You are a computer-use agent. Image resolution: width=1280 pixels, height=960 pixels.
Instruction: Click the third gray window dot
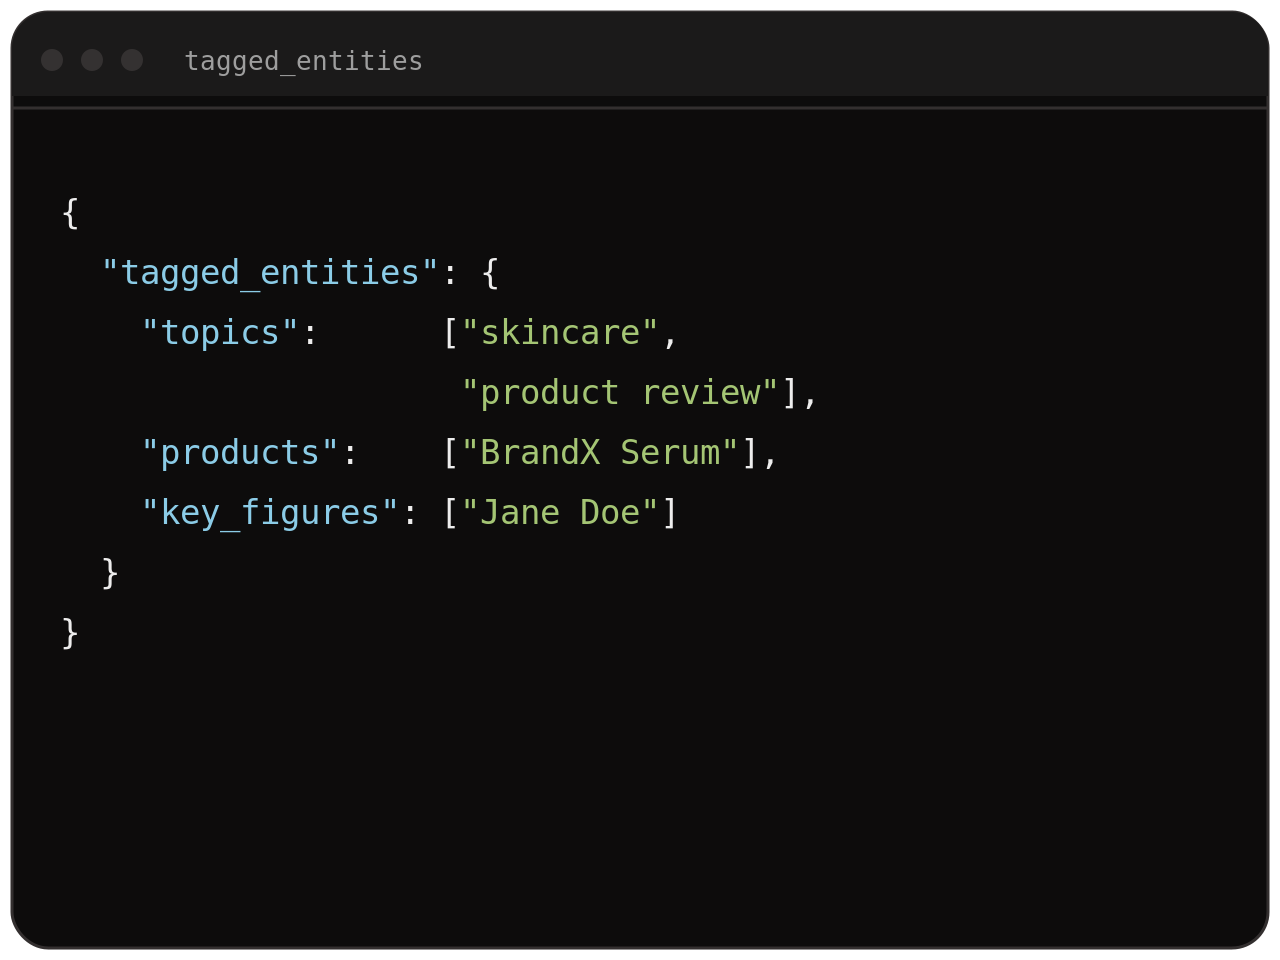pyautogui.click(x=132, y=60)
